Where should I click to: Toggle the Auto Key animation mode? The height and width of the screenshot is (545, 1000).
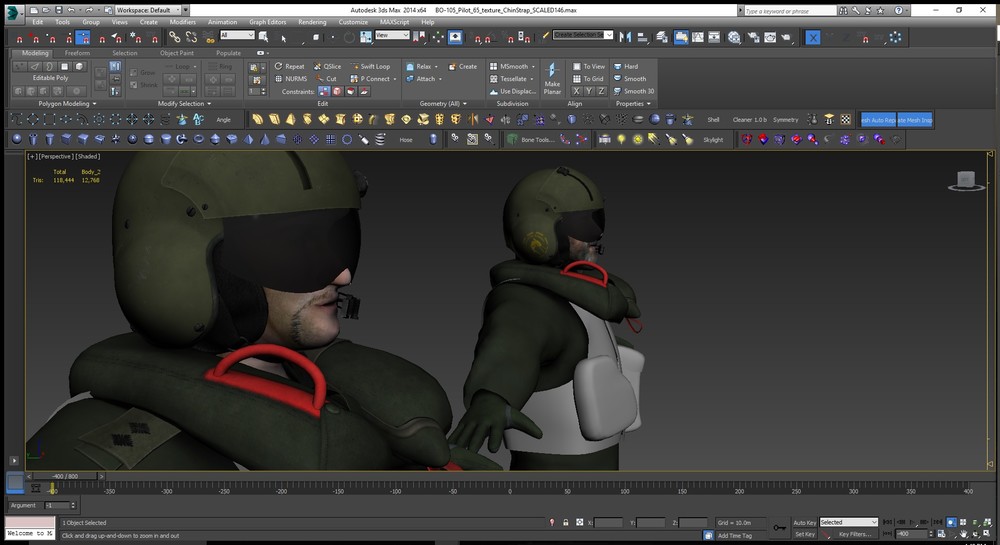(804, 522)
